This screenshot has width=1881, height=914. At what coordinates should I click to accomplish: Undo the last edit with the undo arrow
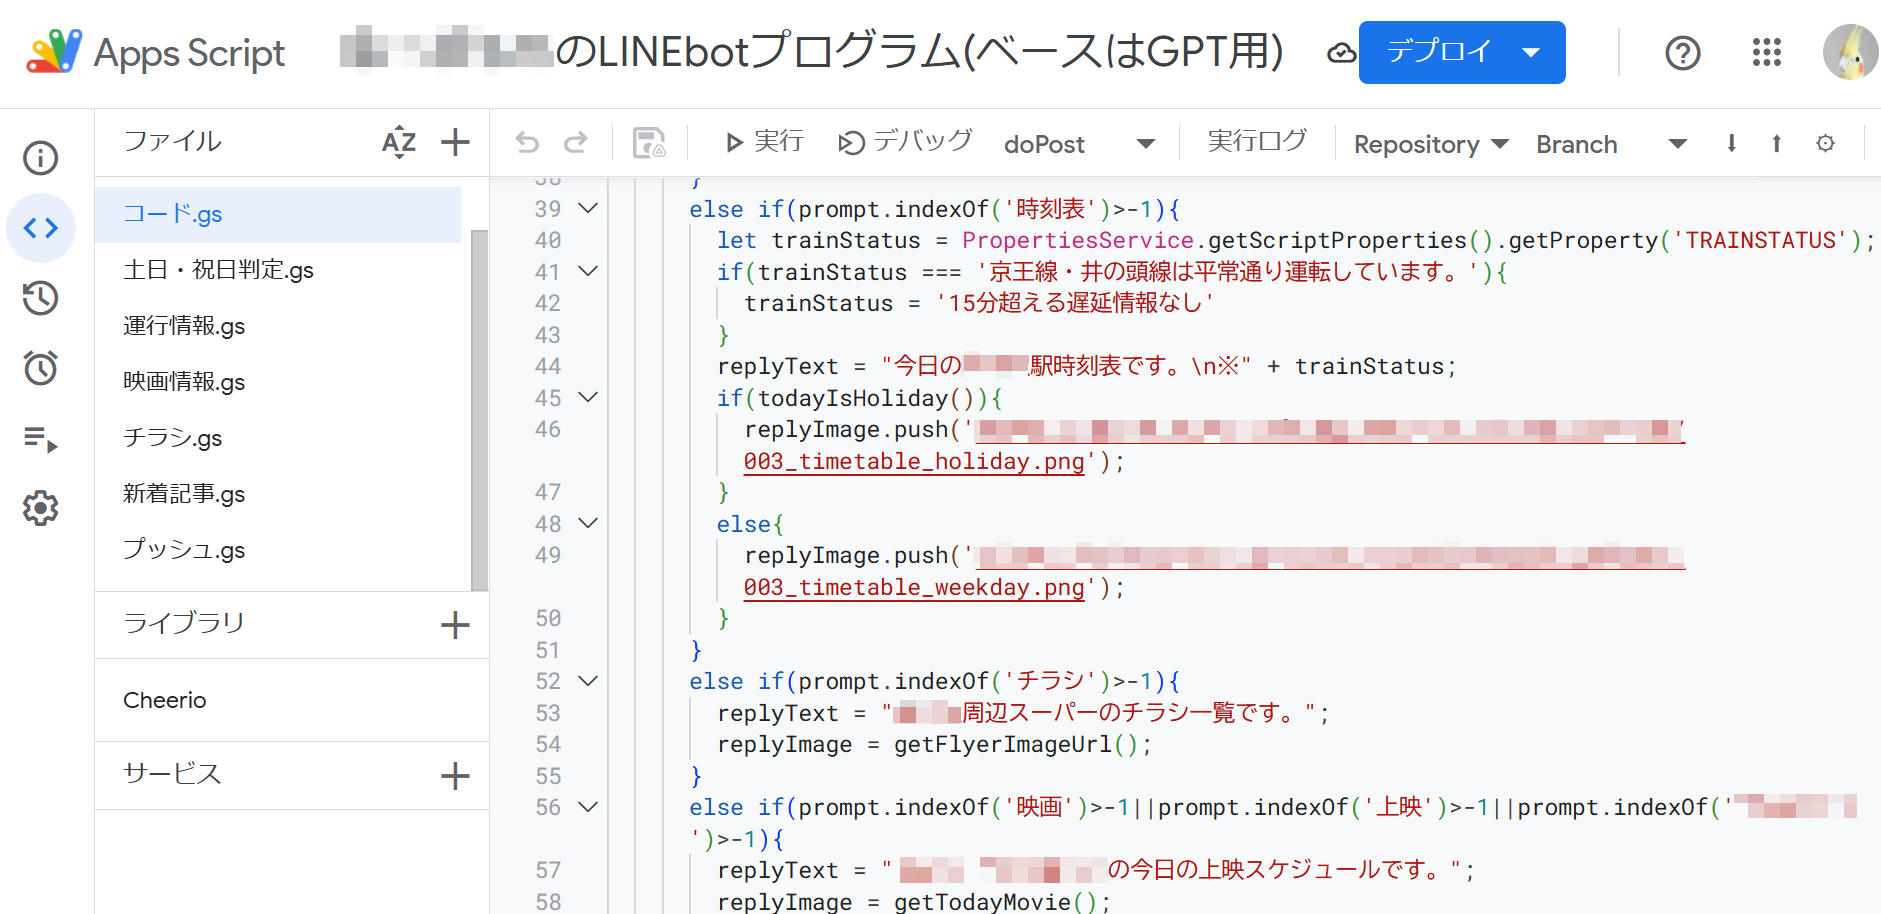tap(527, 142)
